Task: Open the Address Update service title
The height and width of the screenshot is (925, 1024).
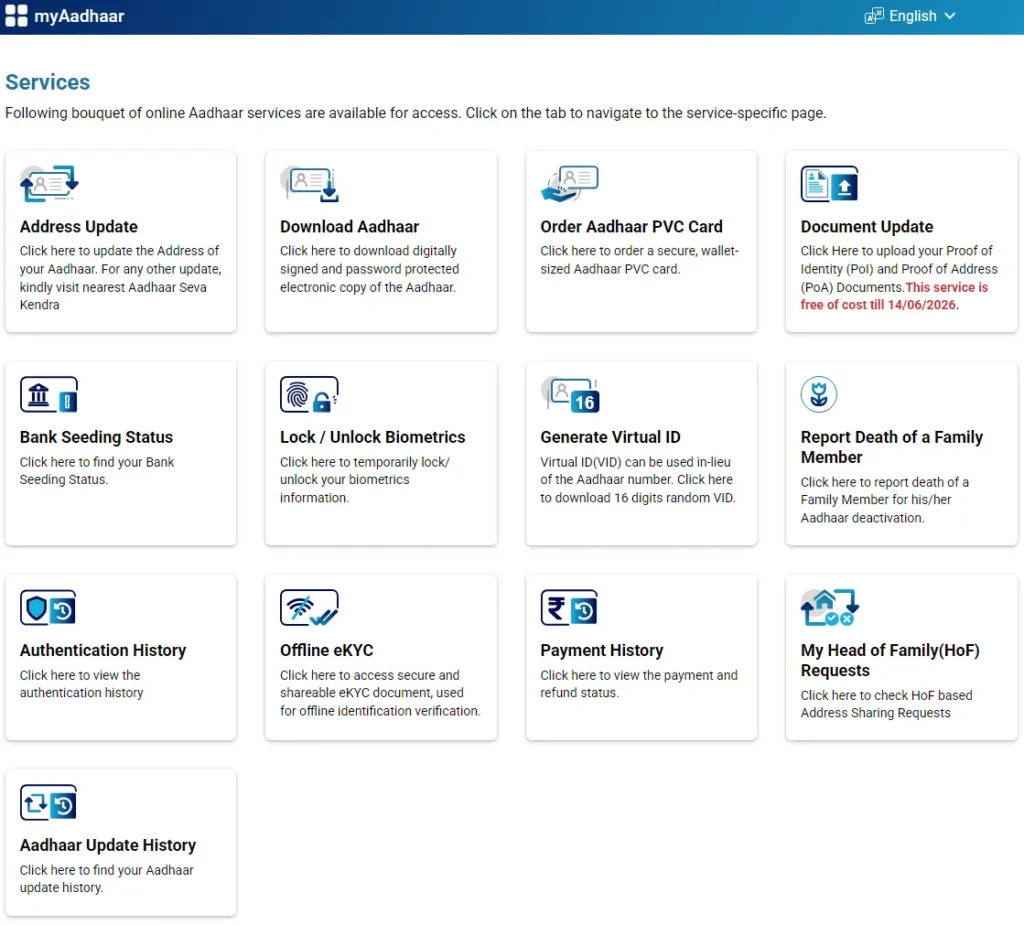Action: click(x=78, y=227)
